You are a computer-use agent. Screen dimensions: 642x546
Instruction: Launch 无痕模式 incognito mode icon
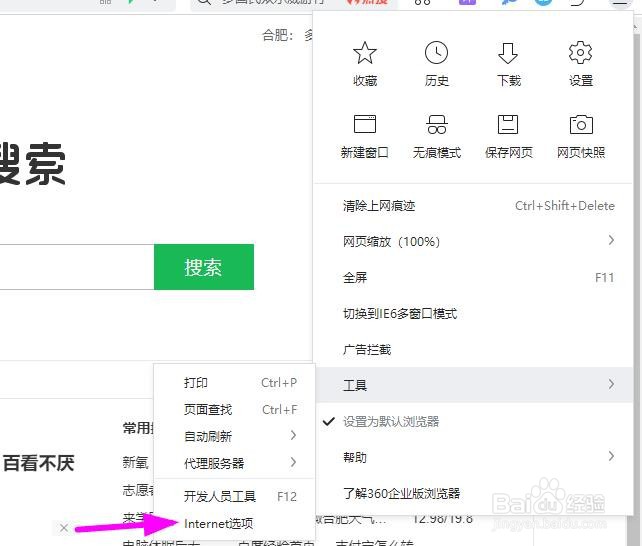(x=436, y=124)
